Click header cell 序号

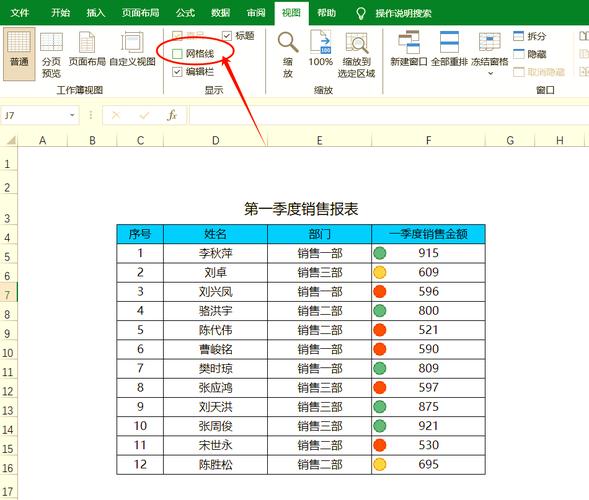140,234
